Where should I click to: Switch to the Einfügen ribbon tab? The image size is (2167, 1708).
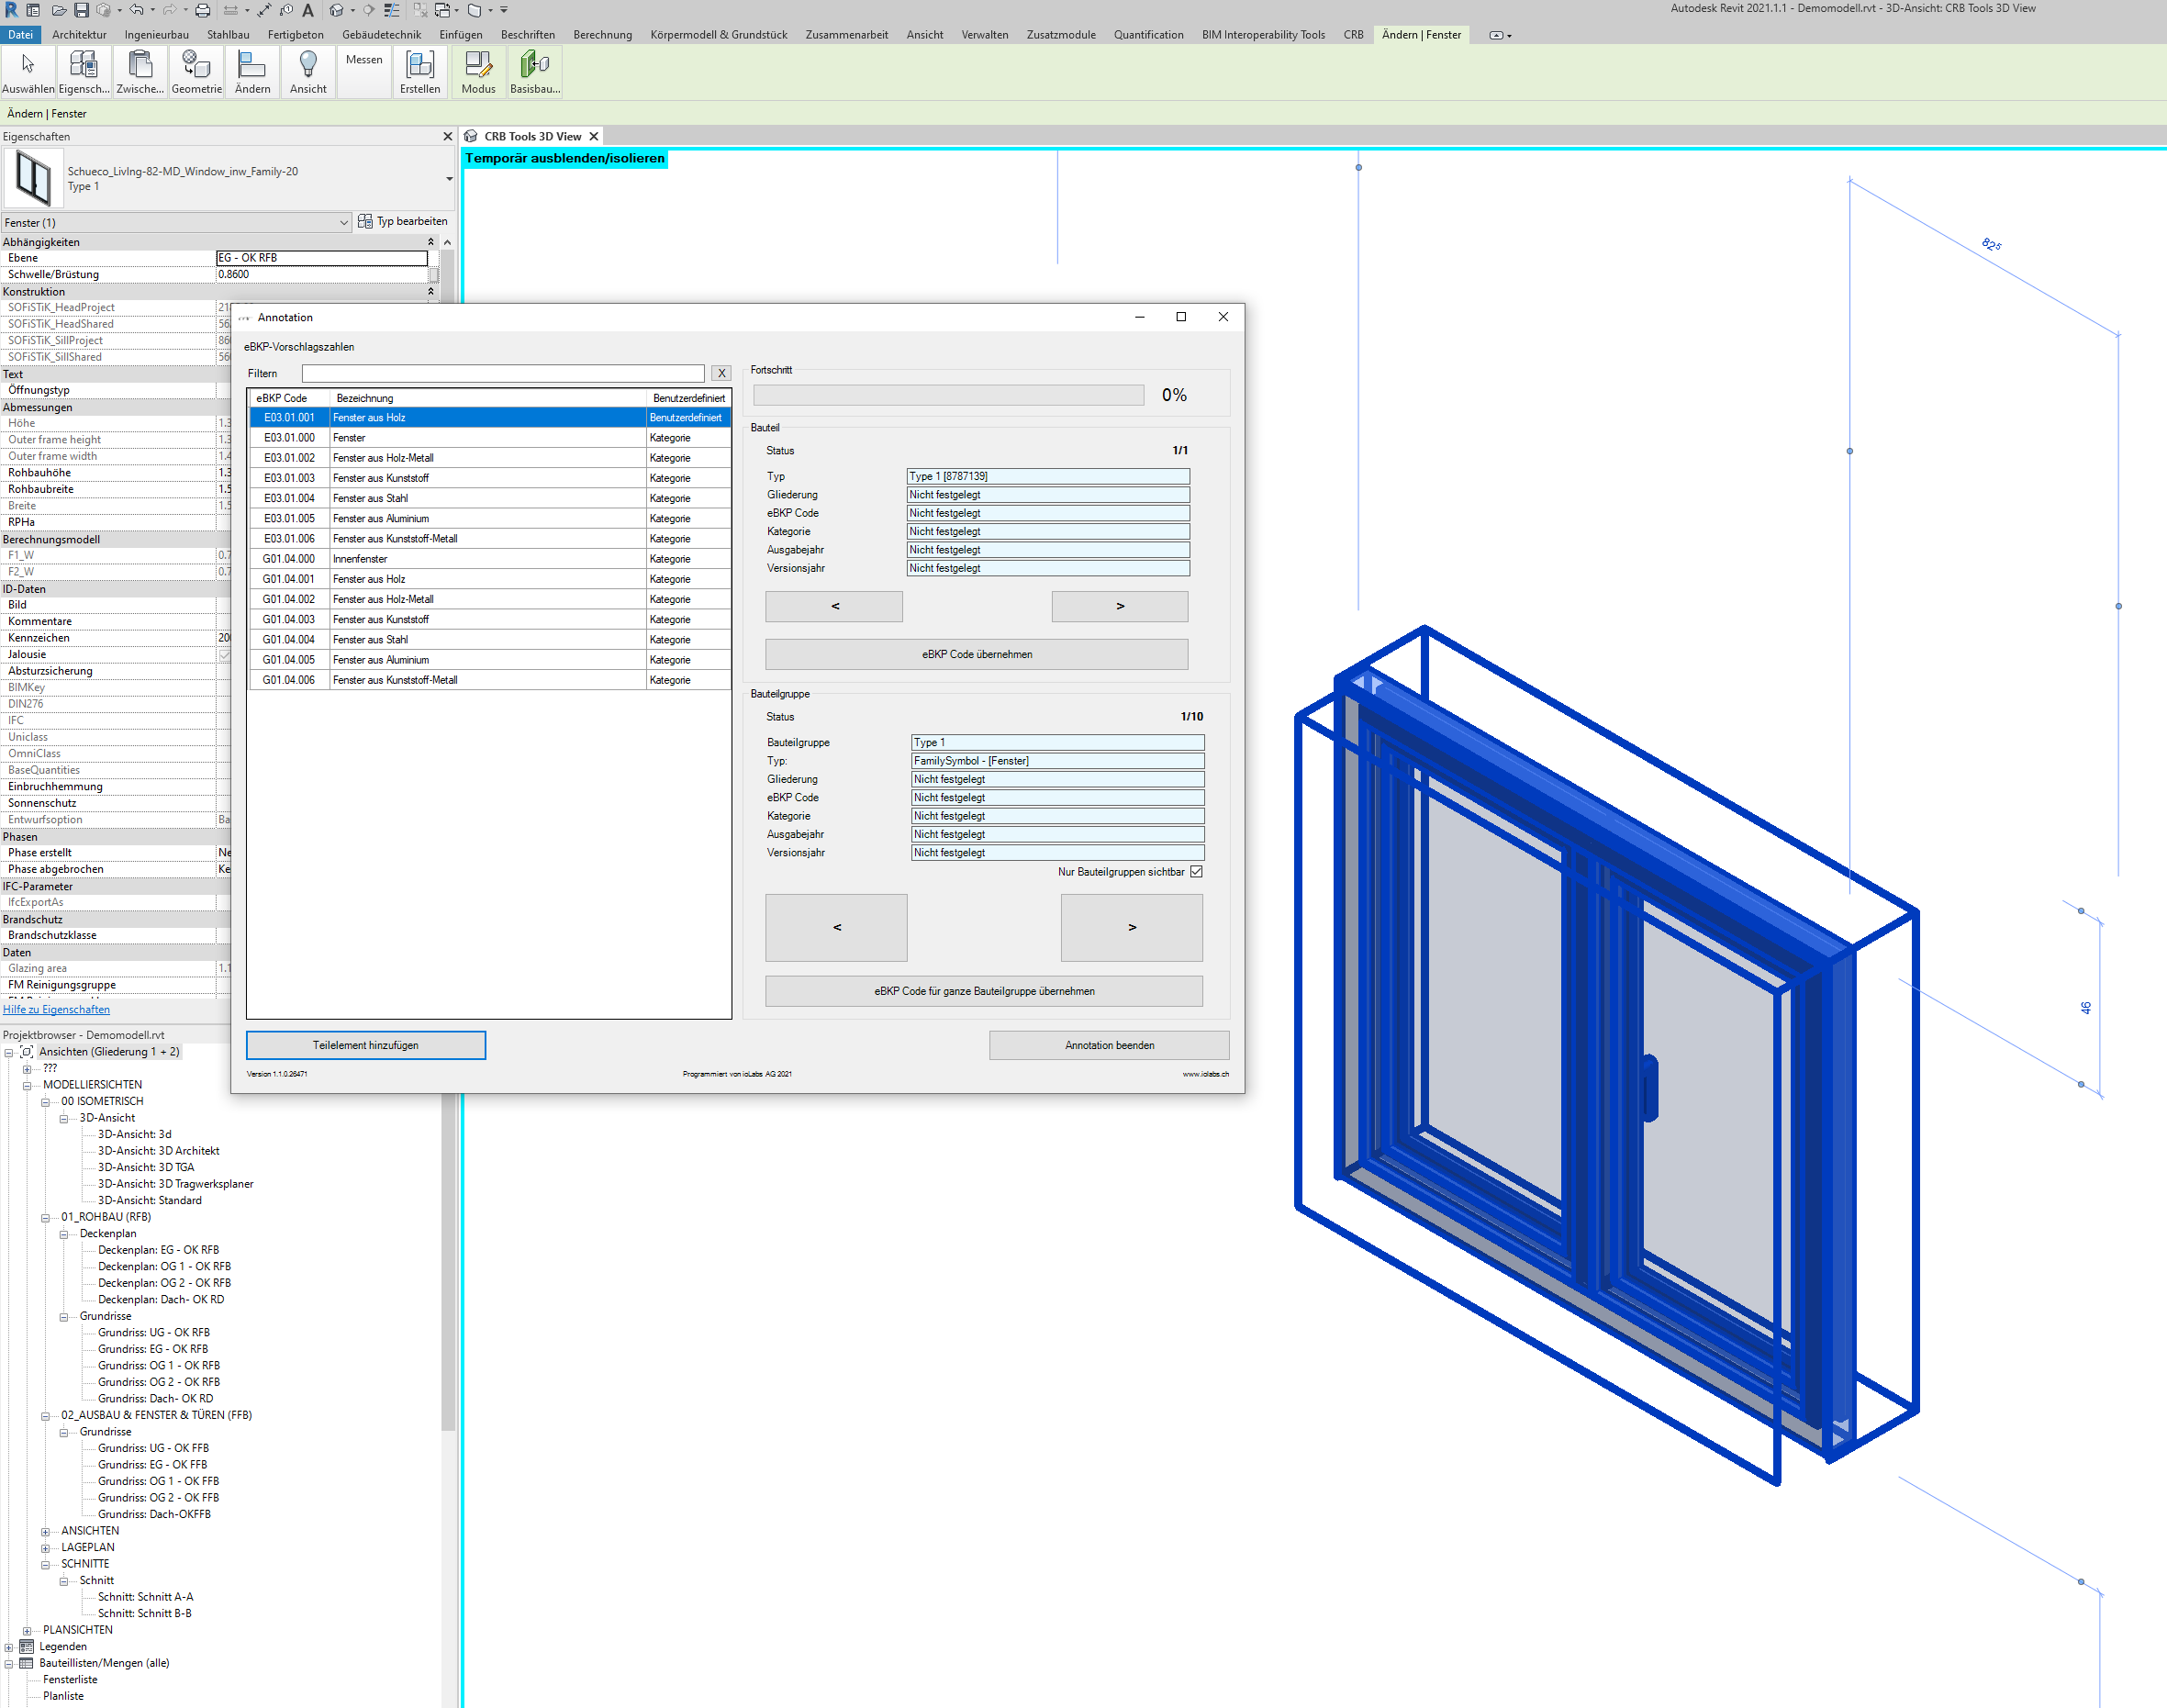[461, 35]
